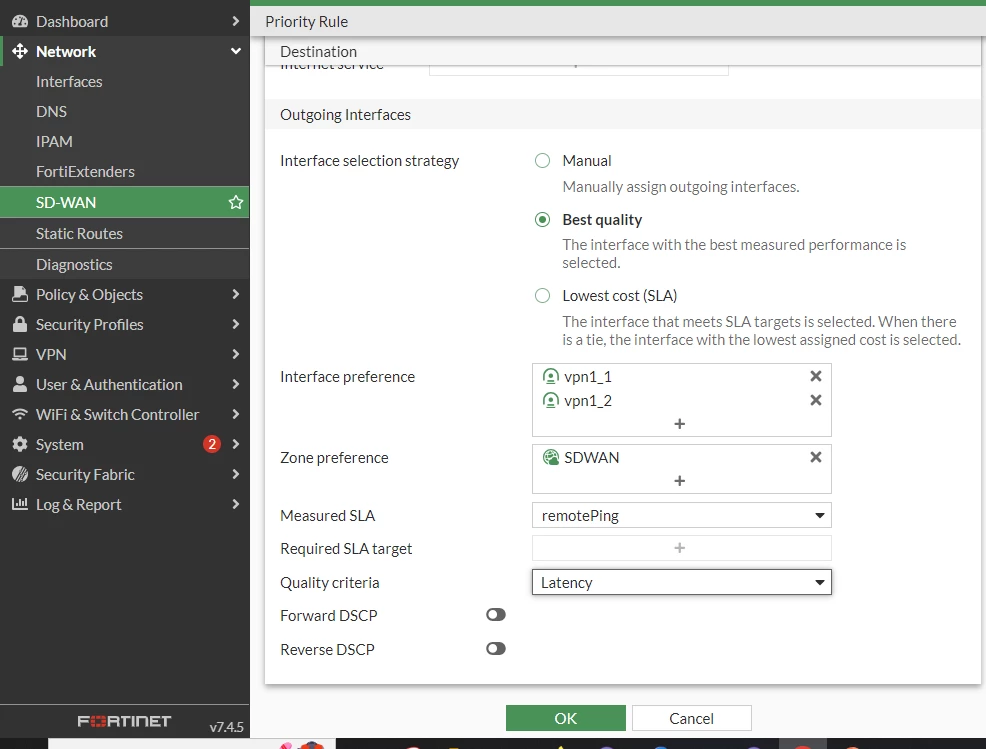Image resolution: width=986 pixels, height=749 pixels.
Task: Open the Diagnostics menu item
Action: click(125, 265)
